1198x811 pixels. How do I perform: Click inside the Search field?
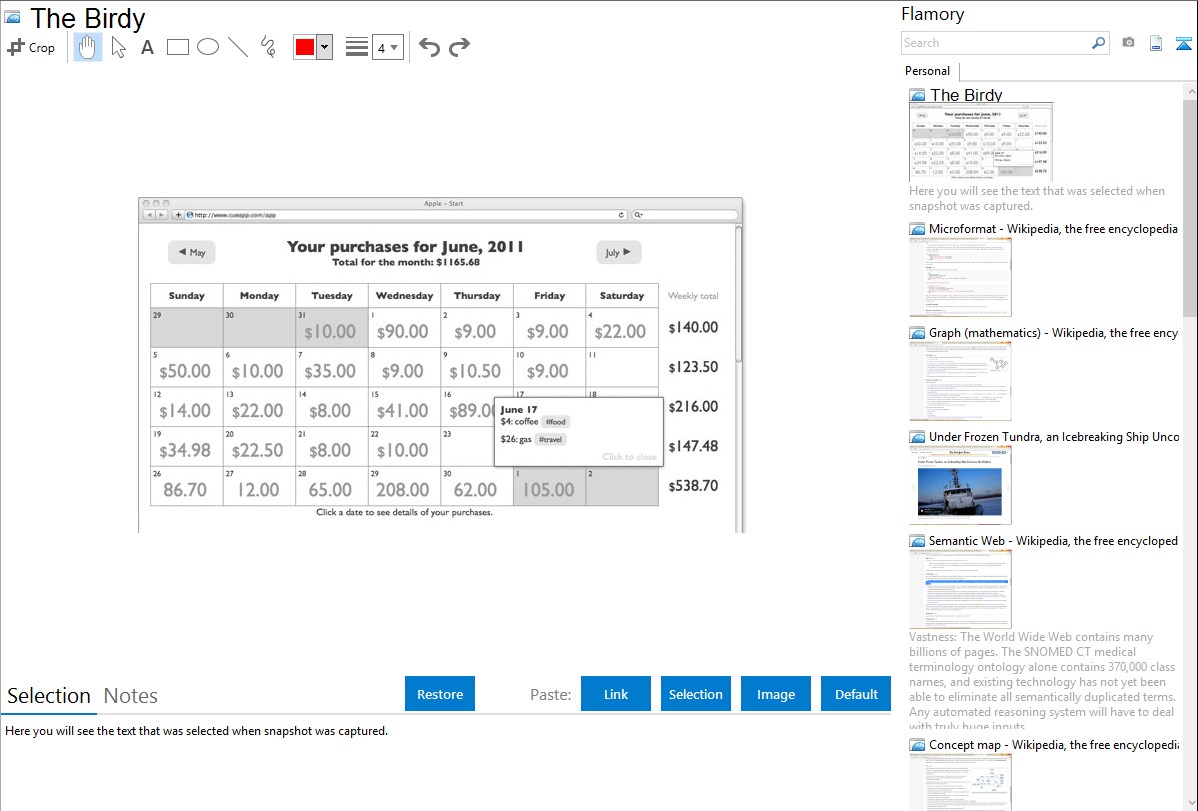[x=994, y=43]
